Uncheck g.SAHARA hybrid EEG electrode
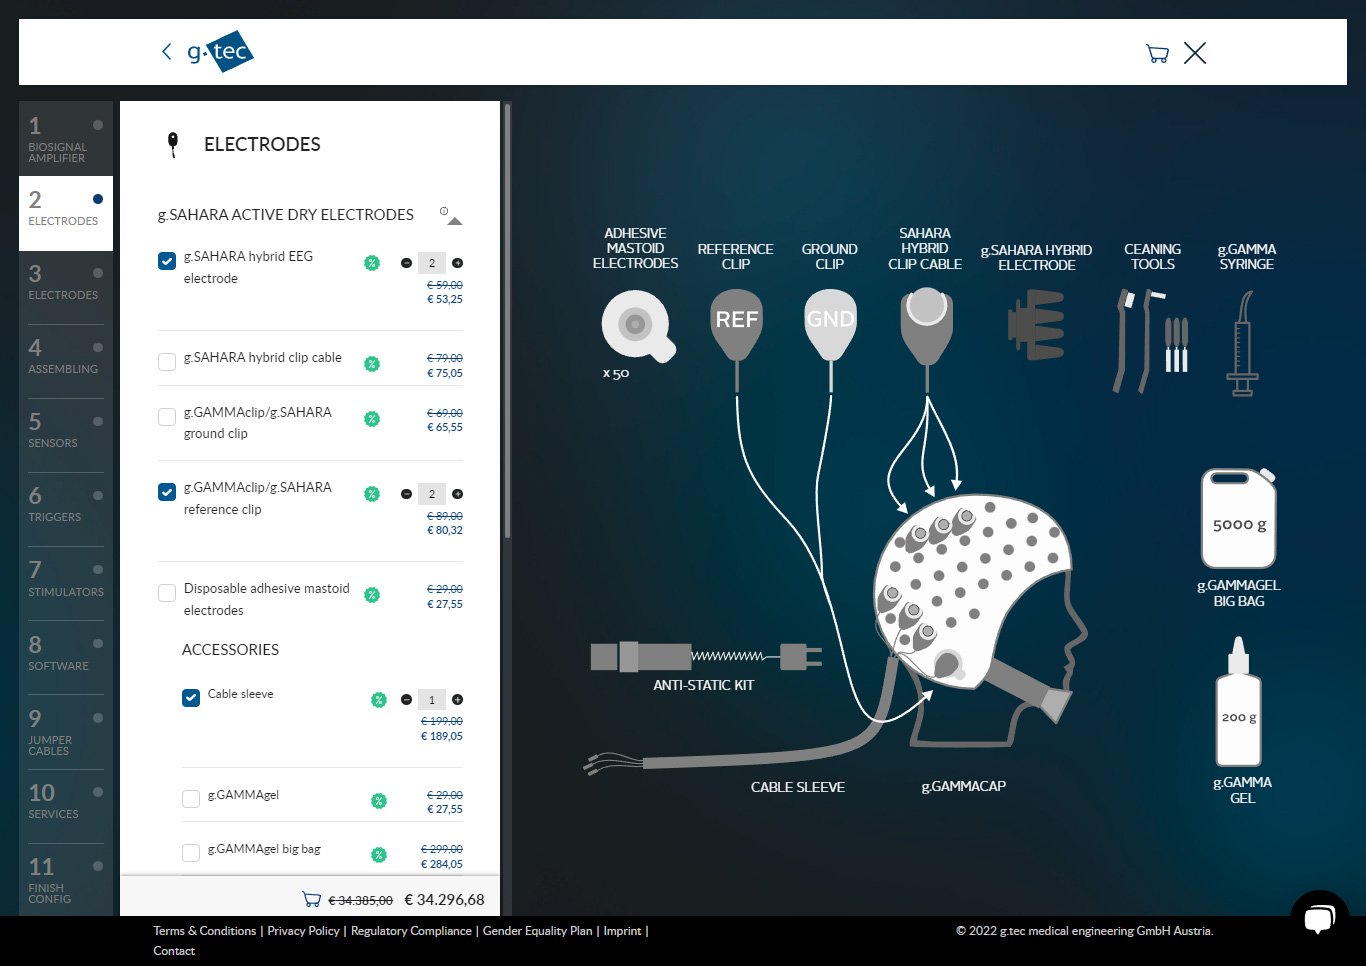The image size is (1366, 966). point(167,261)
